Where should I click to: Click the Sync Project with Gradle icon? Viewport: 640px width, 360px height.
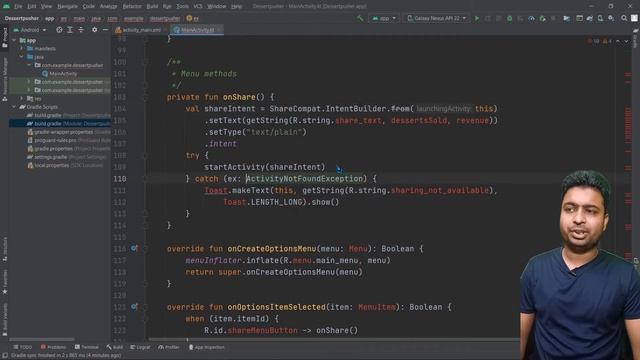(x=590, y=18)
